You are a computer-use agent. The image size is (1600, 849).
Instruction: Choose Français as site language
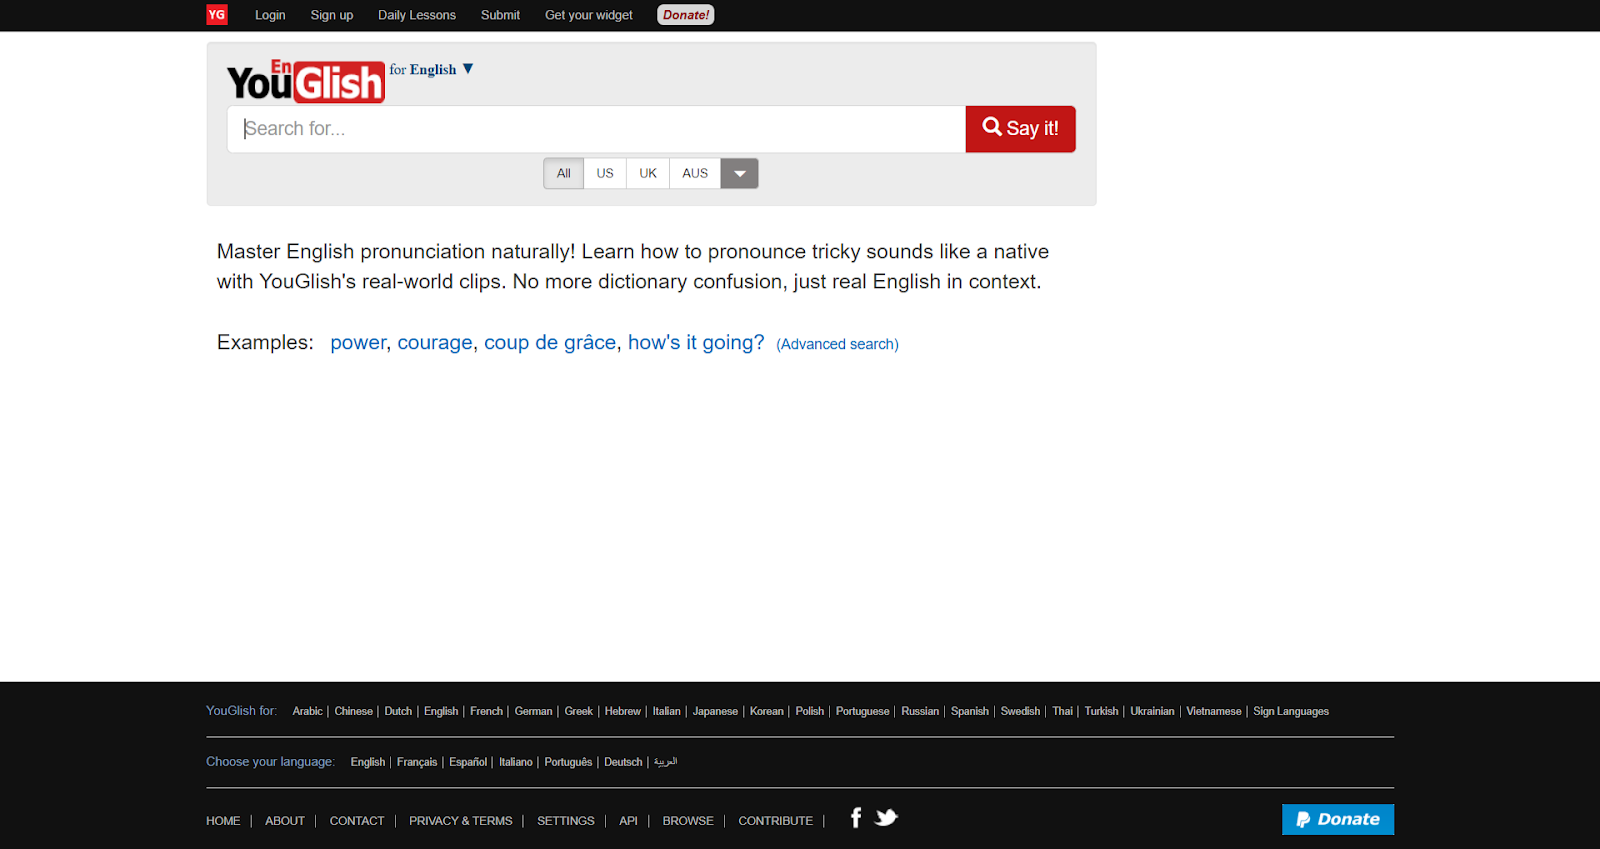(417, 762)
